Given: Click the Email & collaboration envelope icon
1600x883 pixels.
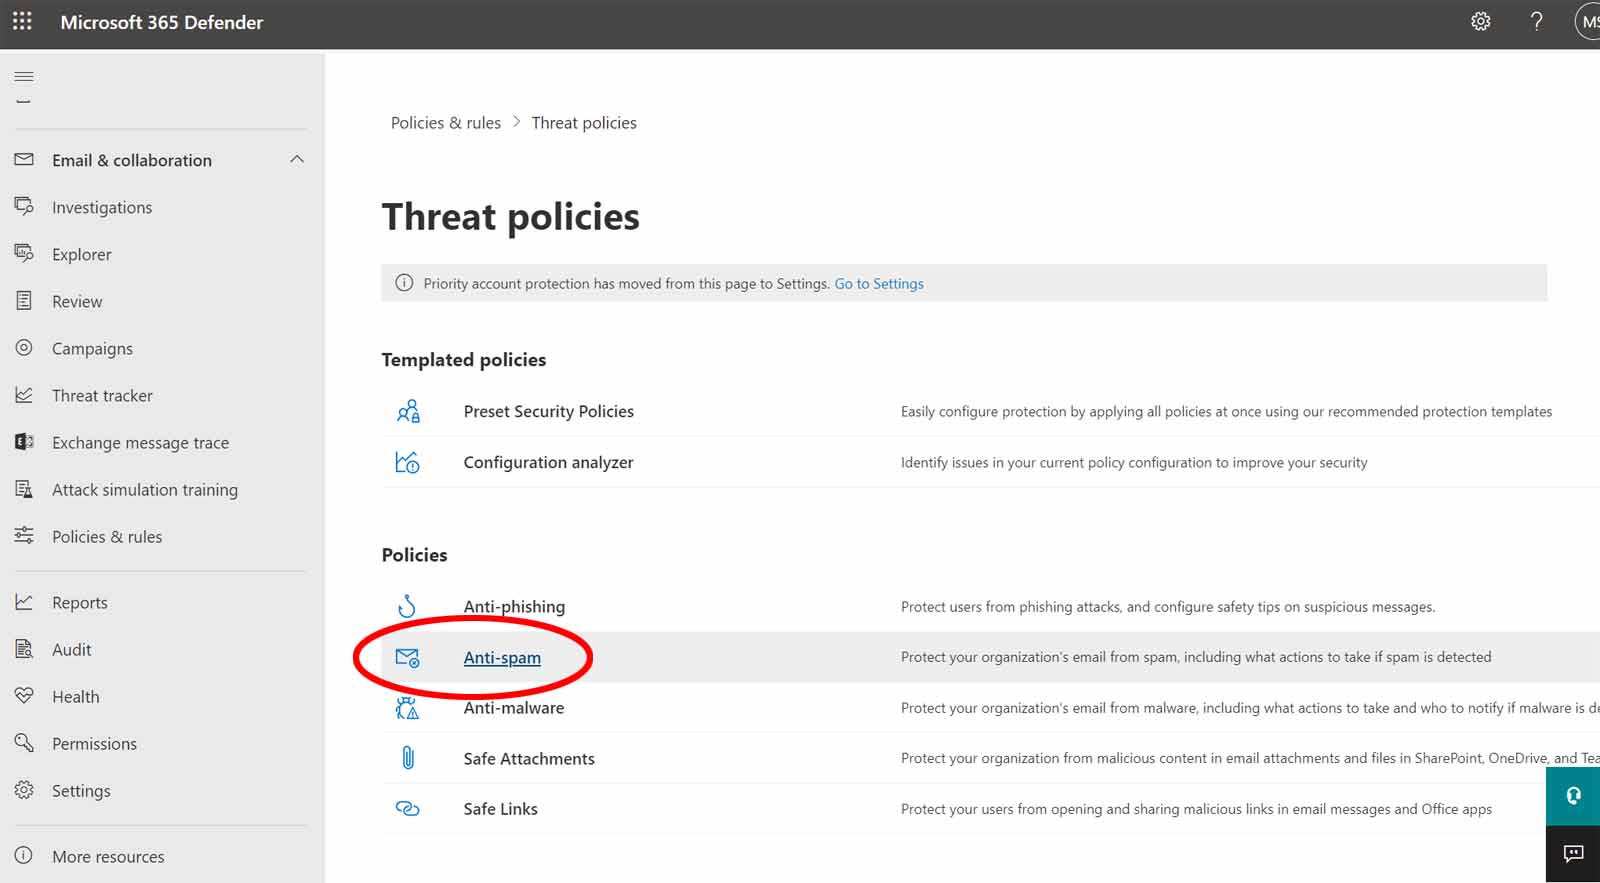Looking at the screenshot, I should [24, 159].
